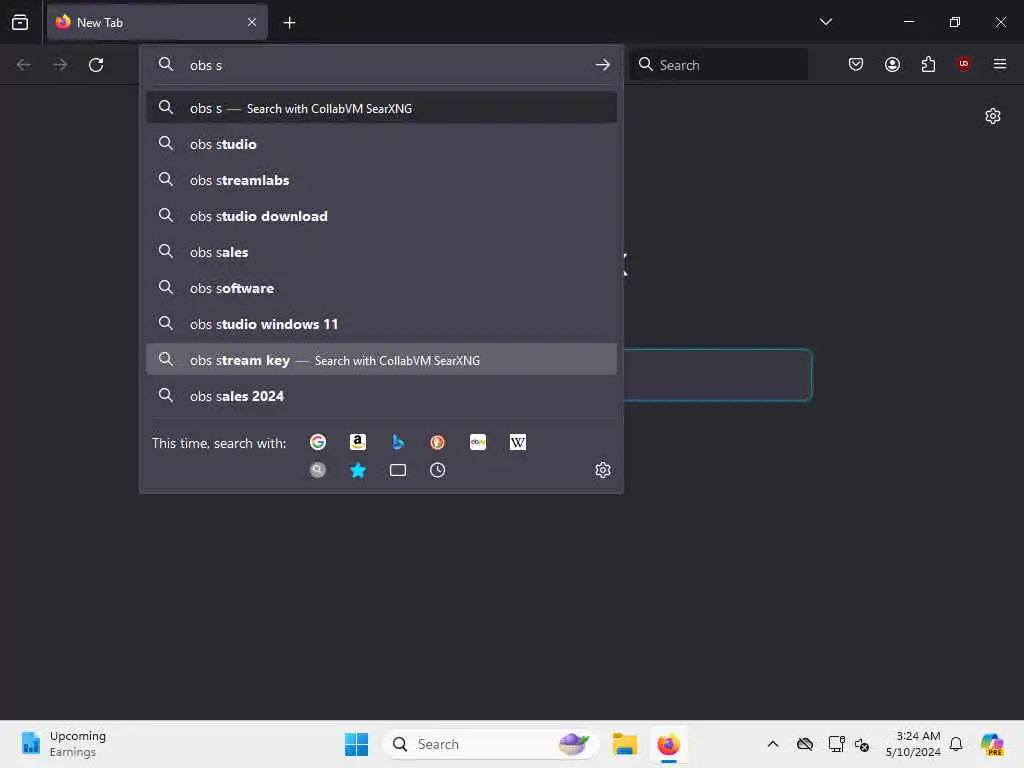Search this time with Bing icon
Screen dimensions: 1024x768
point(398,442)
